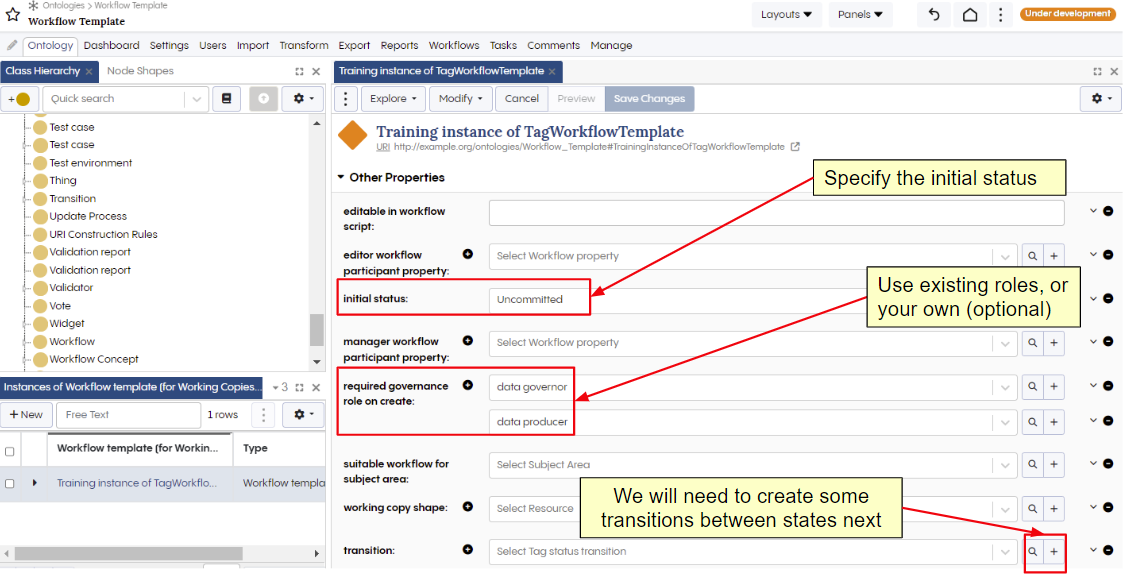1127x574 pixels.
Task: Open the top-right vertical dots menu
Action: [1000, 14]
